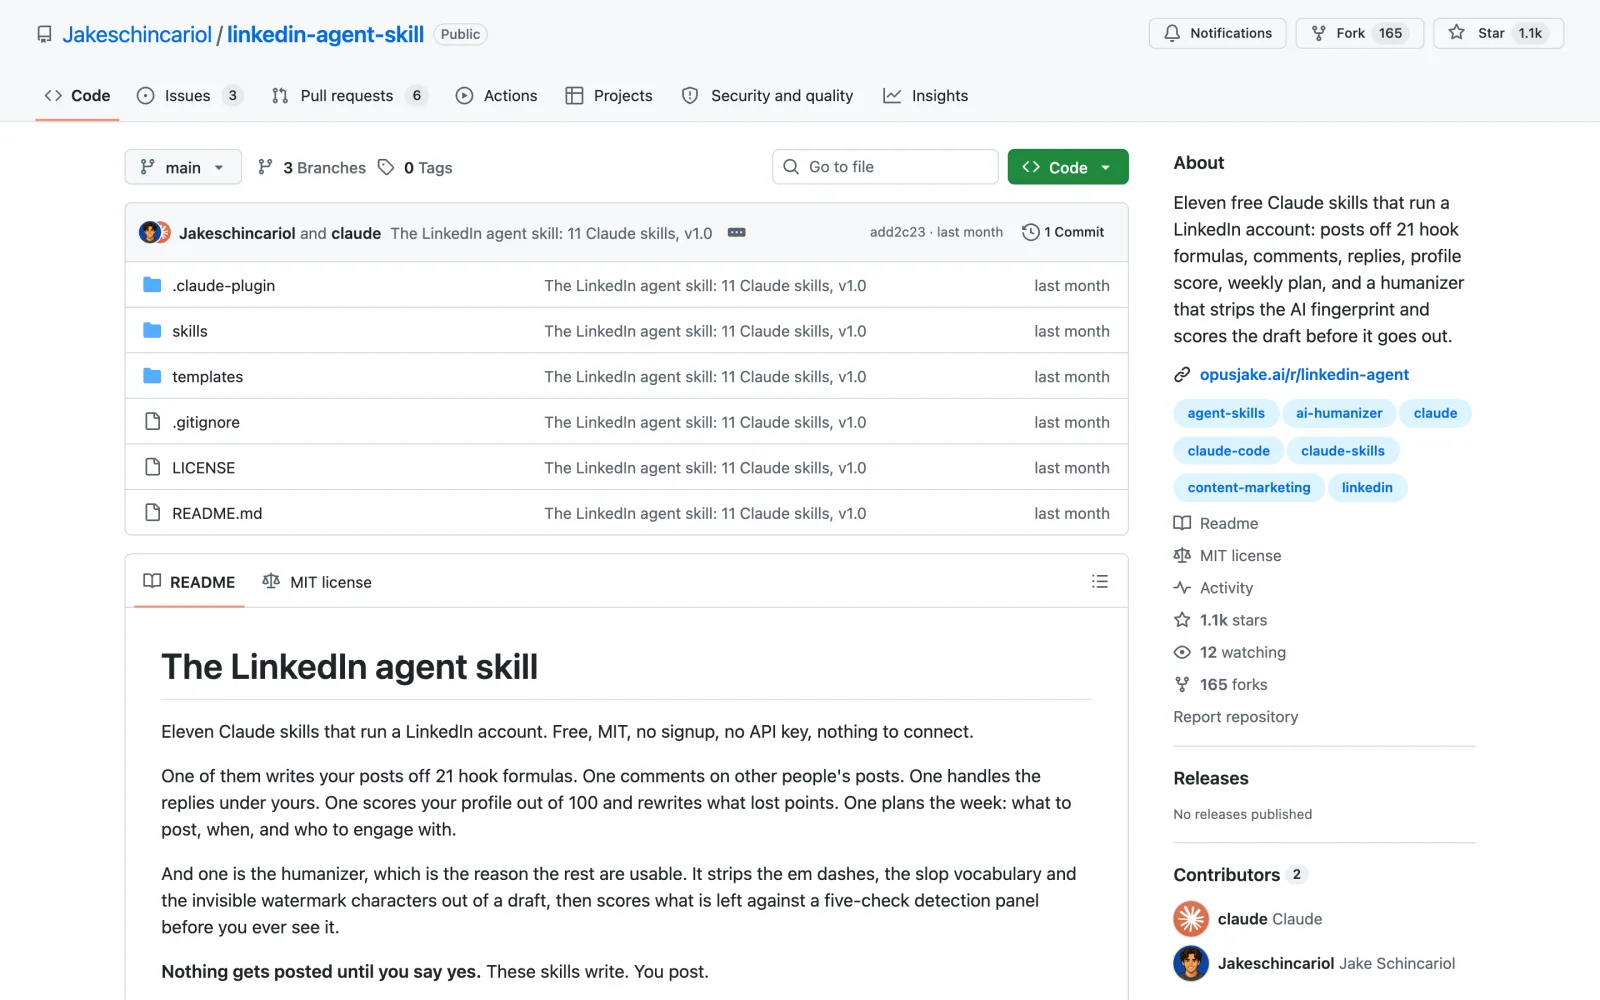The image size is (1600, 1000).
Task: Click the .claude-plugin folder icon
Action: pos(152,285)
